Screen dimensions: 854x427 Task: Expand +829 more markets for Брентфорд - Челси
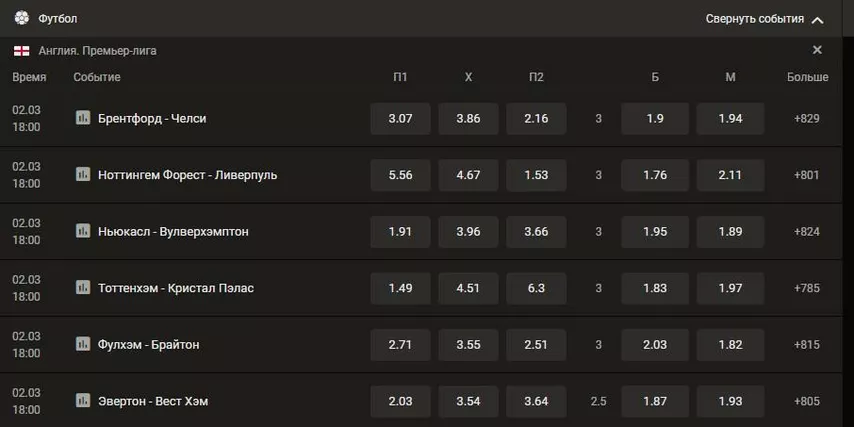pos(807,118)
